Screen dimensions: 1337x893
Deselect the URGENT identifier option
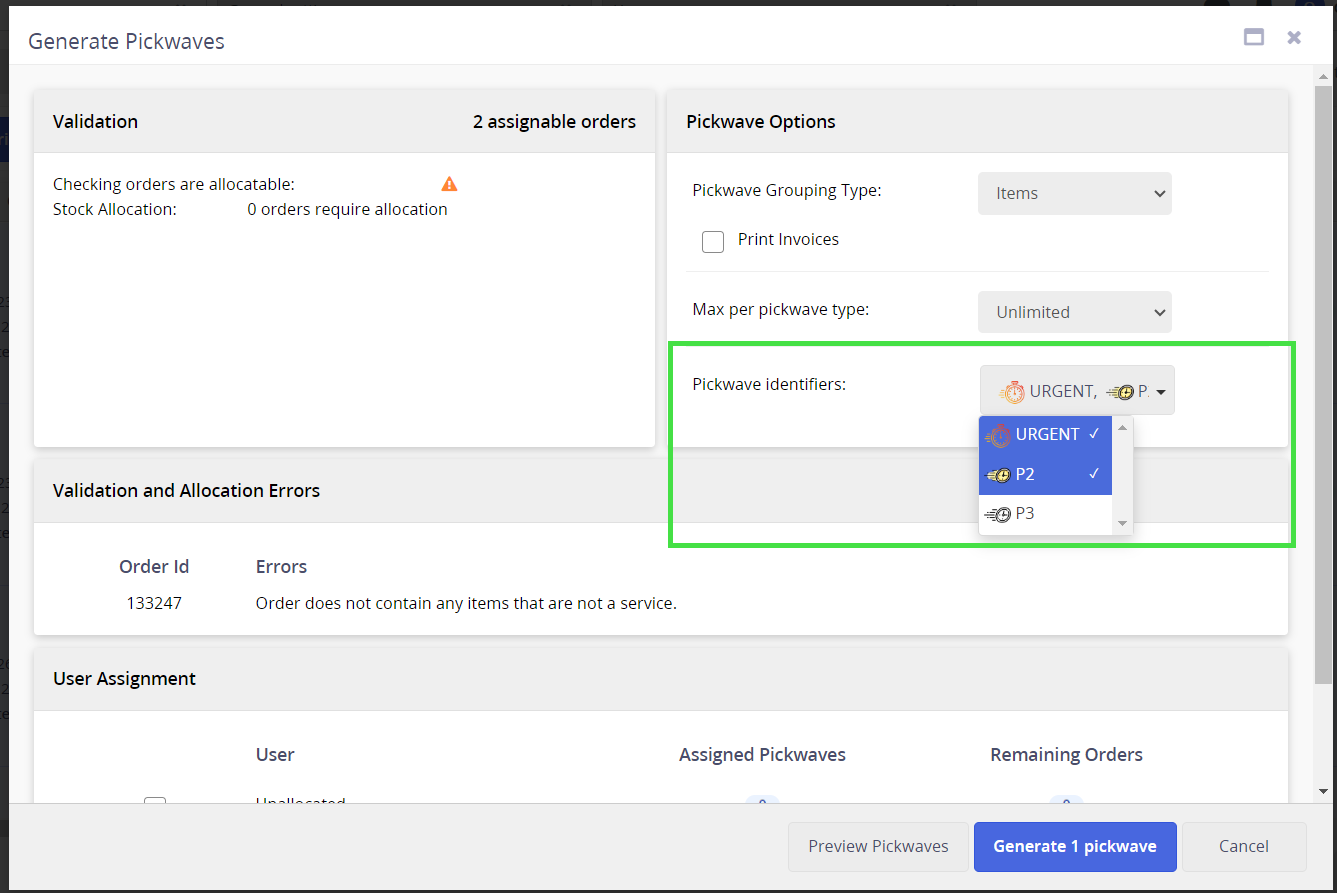click(x=1046, y=435)
